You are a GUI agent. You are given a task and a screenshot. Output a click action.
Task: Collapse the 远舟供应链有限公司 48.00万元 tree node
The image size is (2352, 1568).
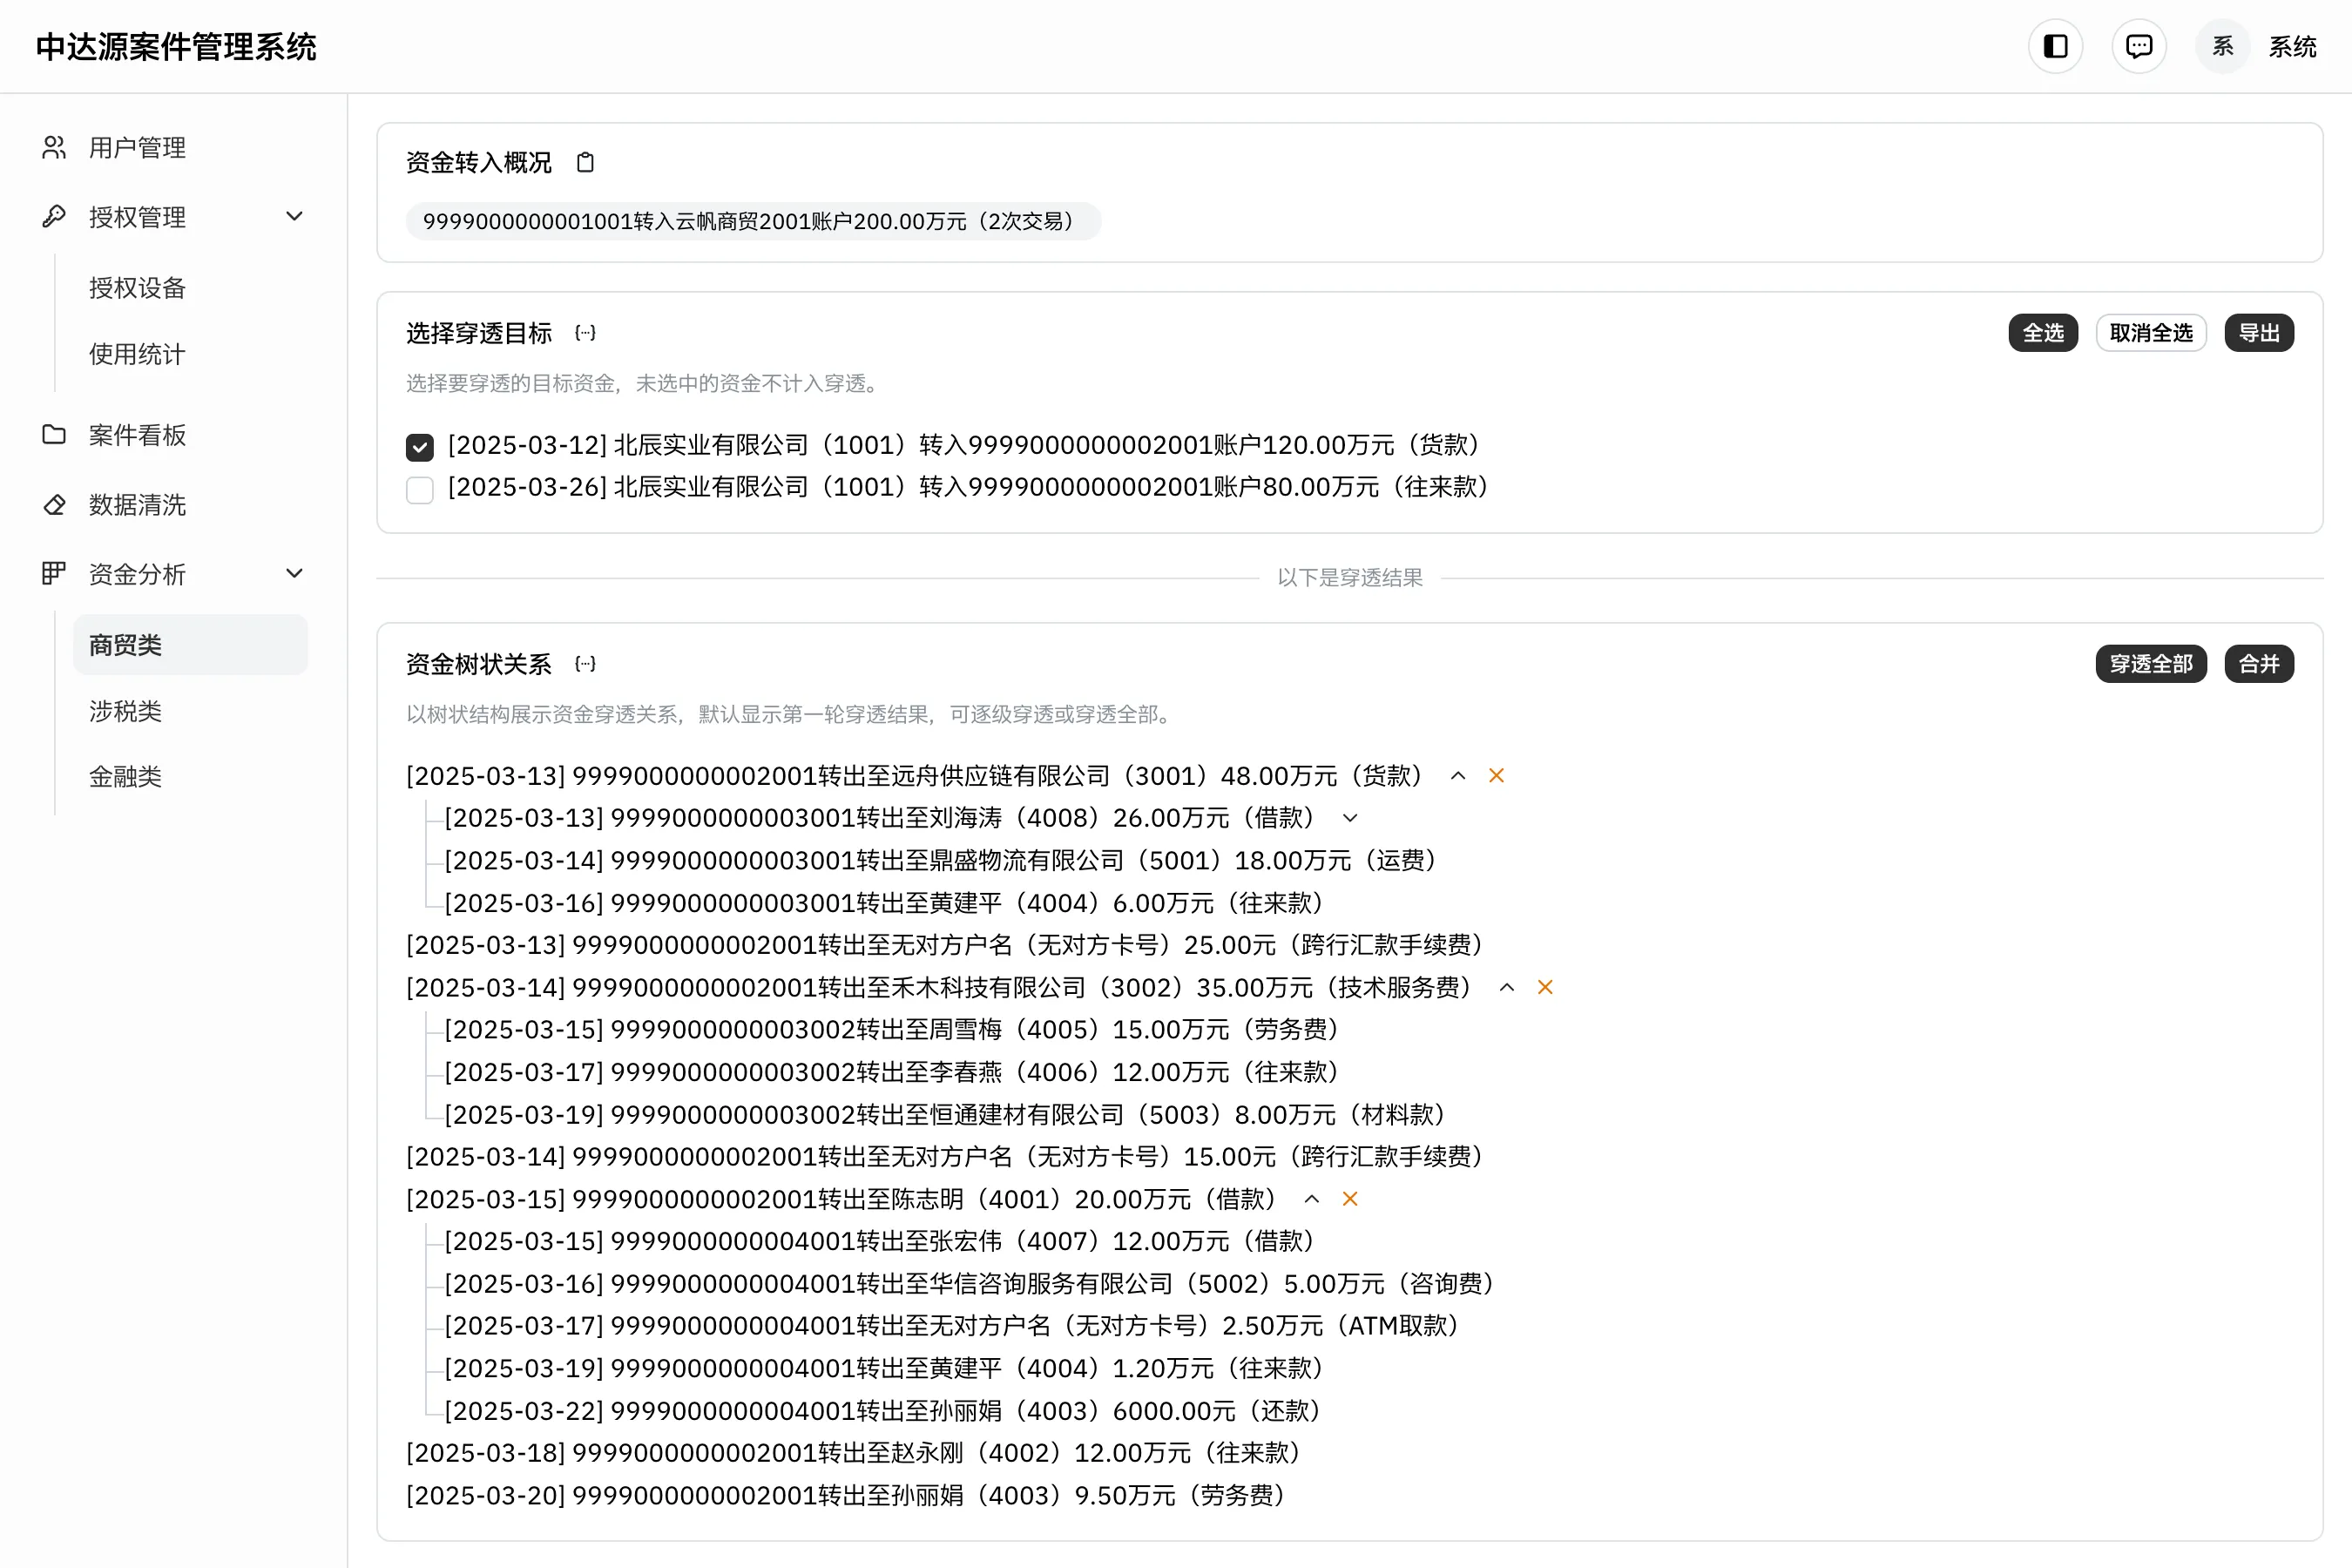pyautogui.click(x=1458, y=776)
